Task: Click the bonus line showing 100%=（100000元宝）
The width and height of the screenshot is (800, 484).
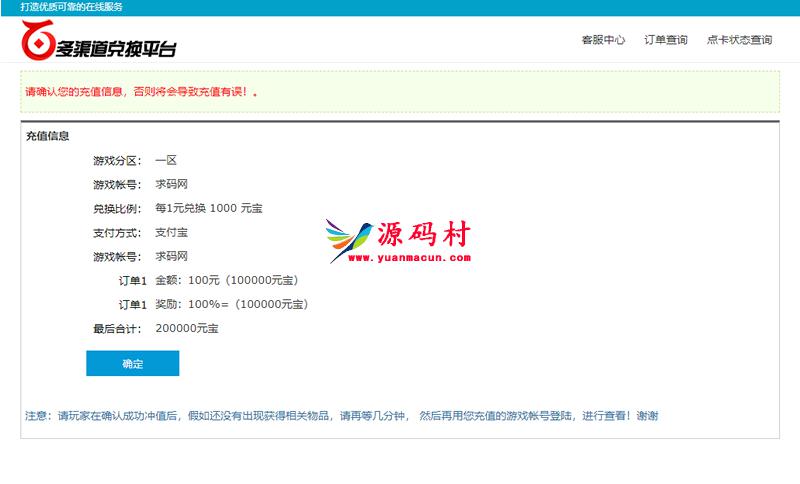Action: [x=231, y=304]
